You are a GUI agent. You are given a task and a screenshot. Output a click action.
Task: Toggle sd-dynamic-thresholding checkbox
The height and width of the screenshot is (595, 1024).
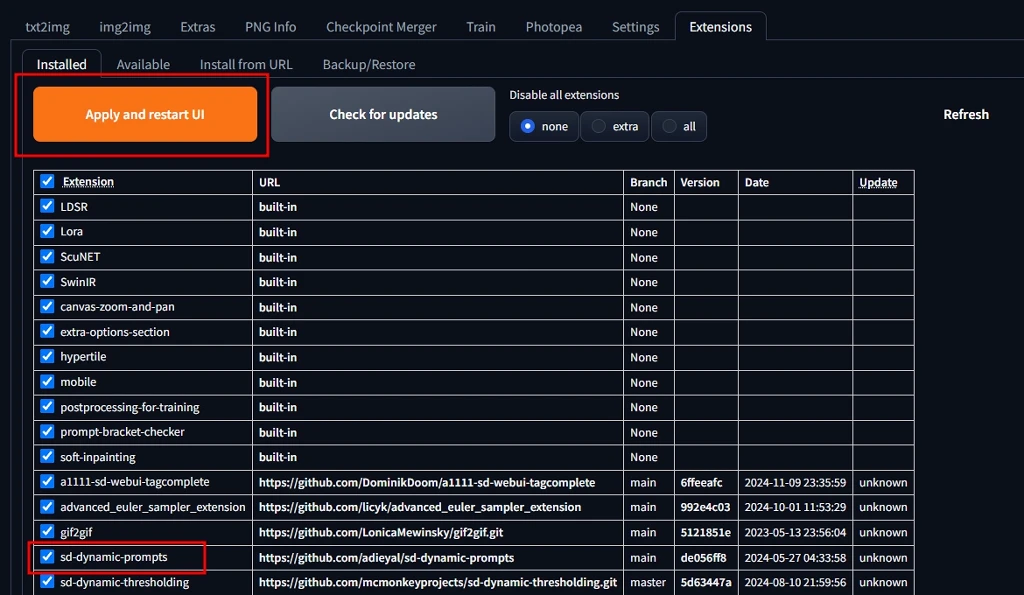(47, 581)
